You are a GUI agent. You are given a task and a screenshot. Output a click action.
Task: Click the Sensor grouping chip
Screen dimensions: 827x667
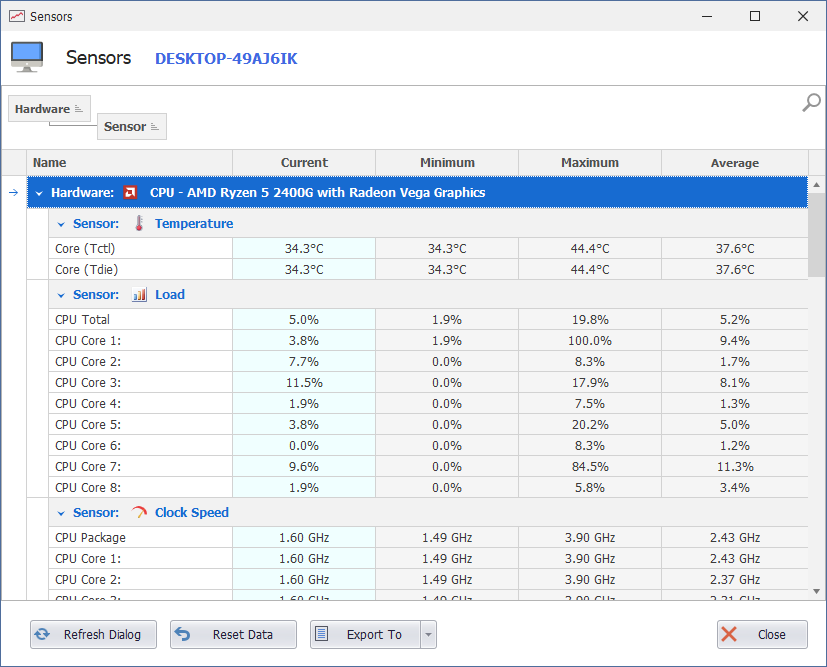pos(132,127)
